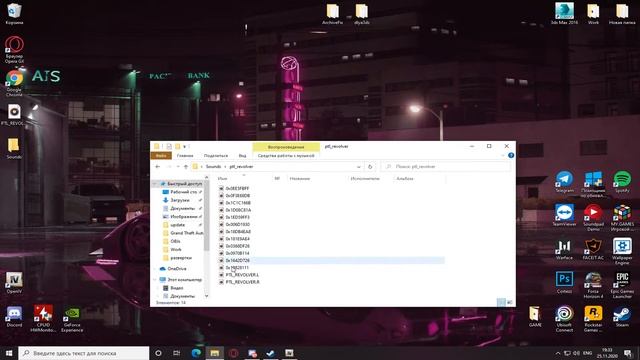Collapse Этот компьютер tree node
This screenshot has height=360, width=640.
point(155,280)
